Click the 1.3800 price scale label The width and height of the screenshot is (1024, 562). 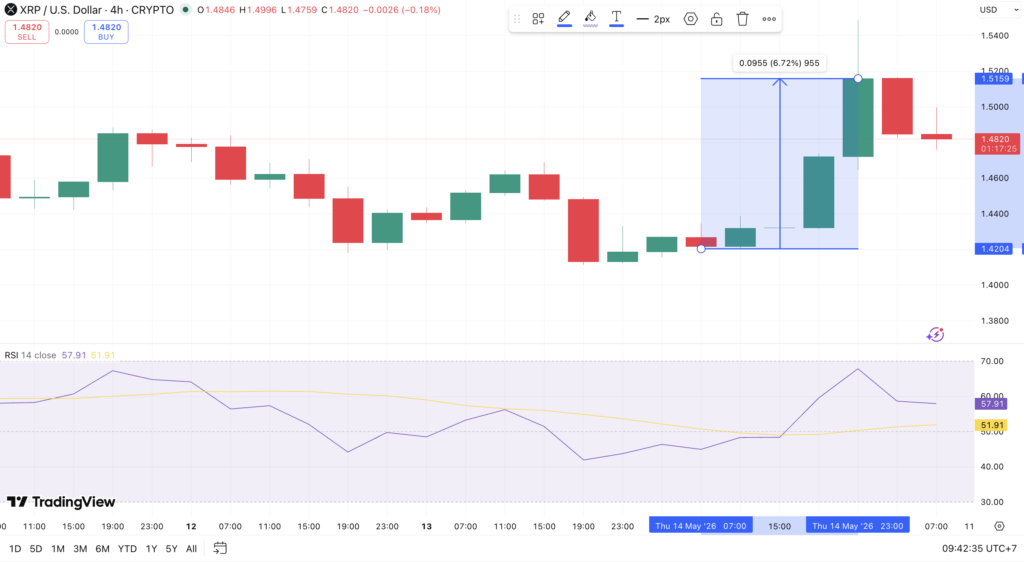[994, 320]
